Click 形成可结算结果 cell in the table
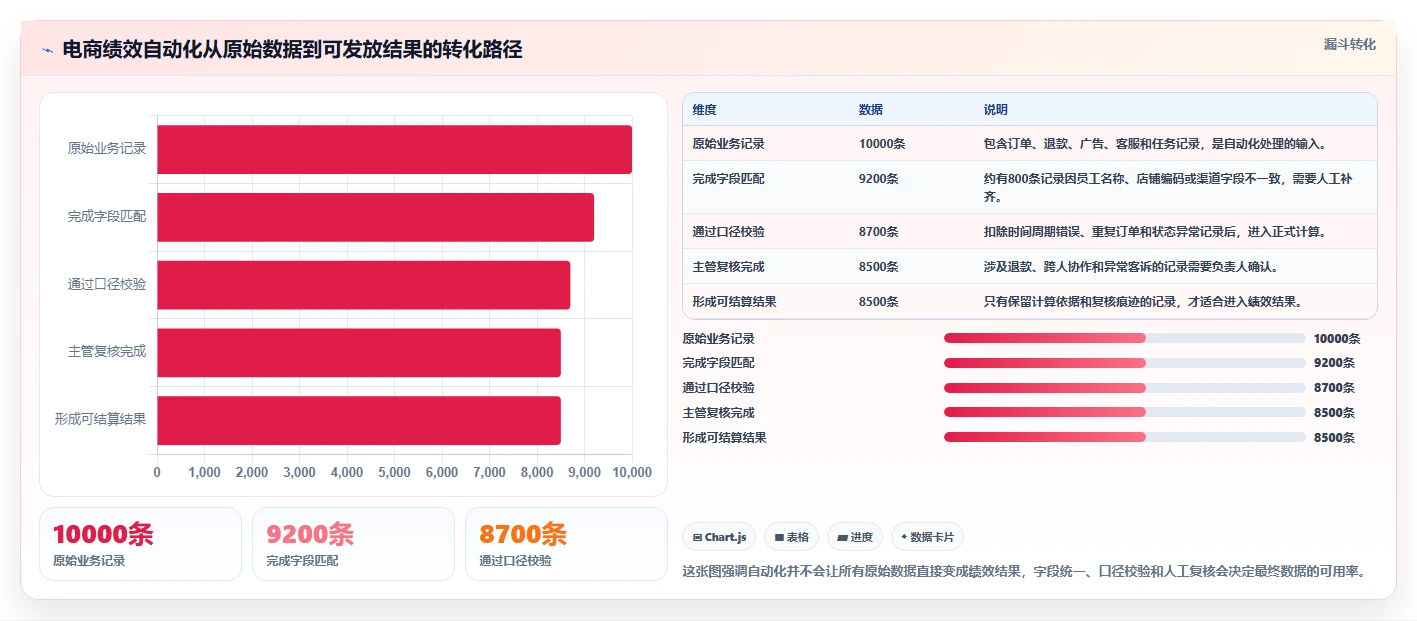The image size is (1417, 621). click(734, 302)
